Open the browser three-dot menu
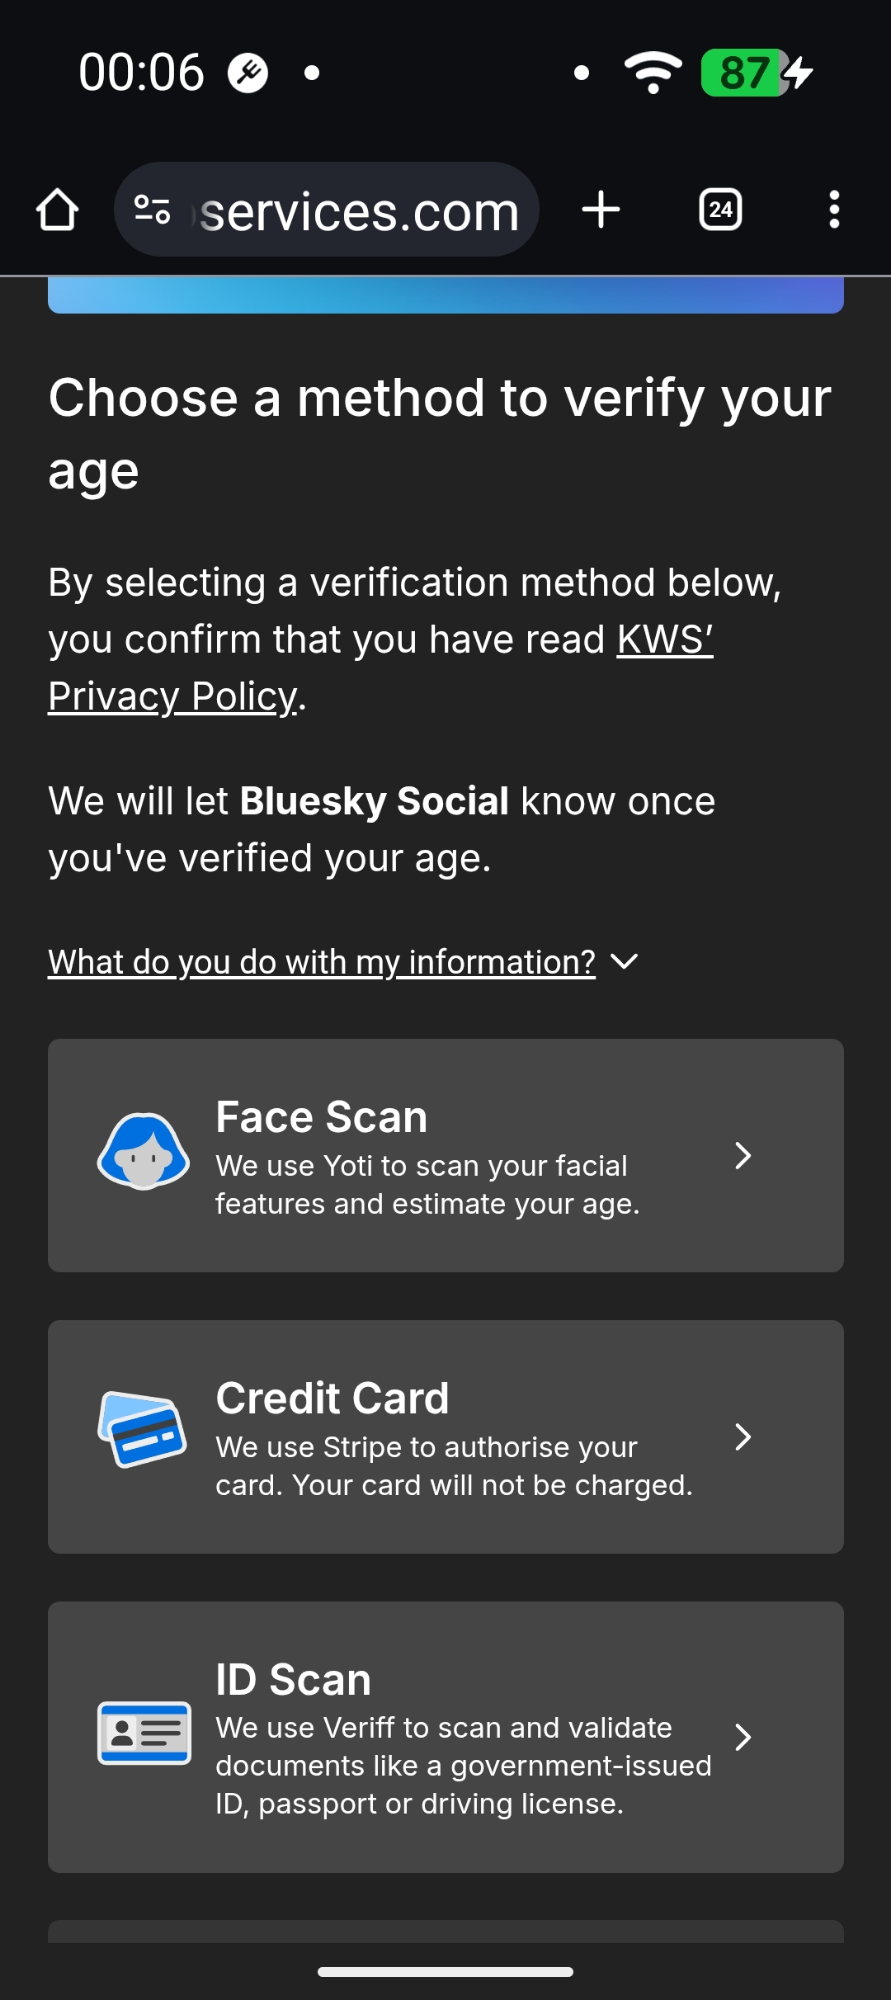This screenshot has width=891, height=2000. [834, 210]
